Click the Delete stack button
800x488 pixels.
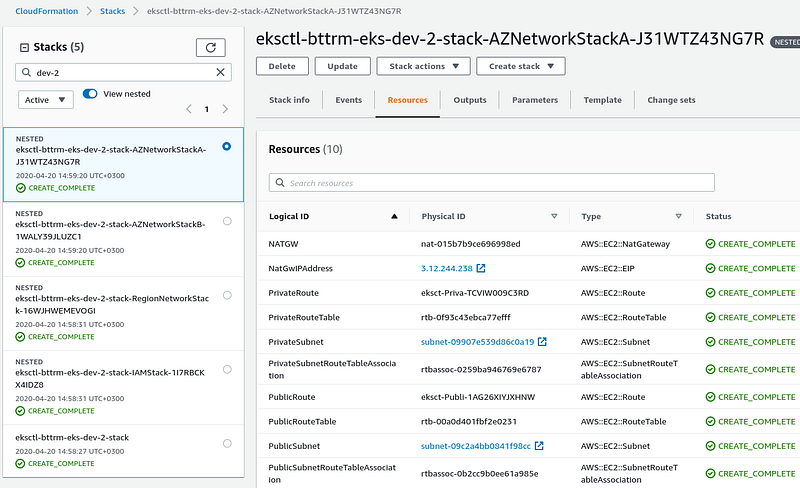pos(282,66)
